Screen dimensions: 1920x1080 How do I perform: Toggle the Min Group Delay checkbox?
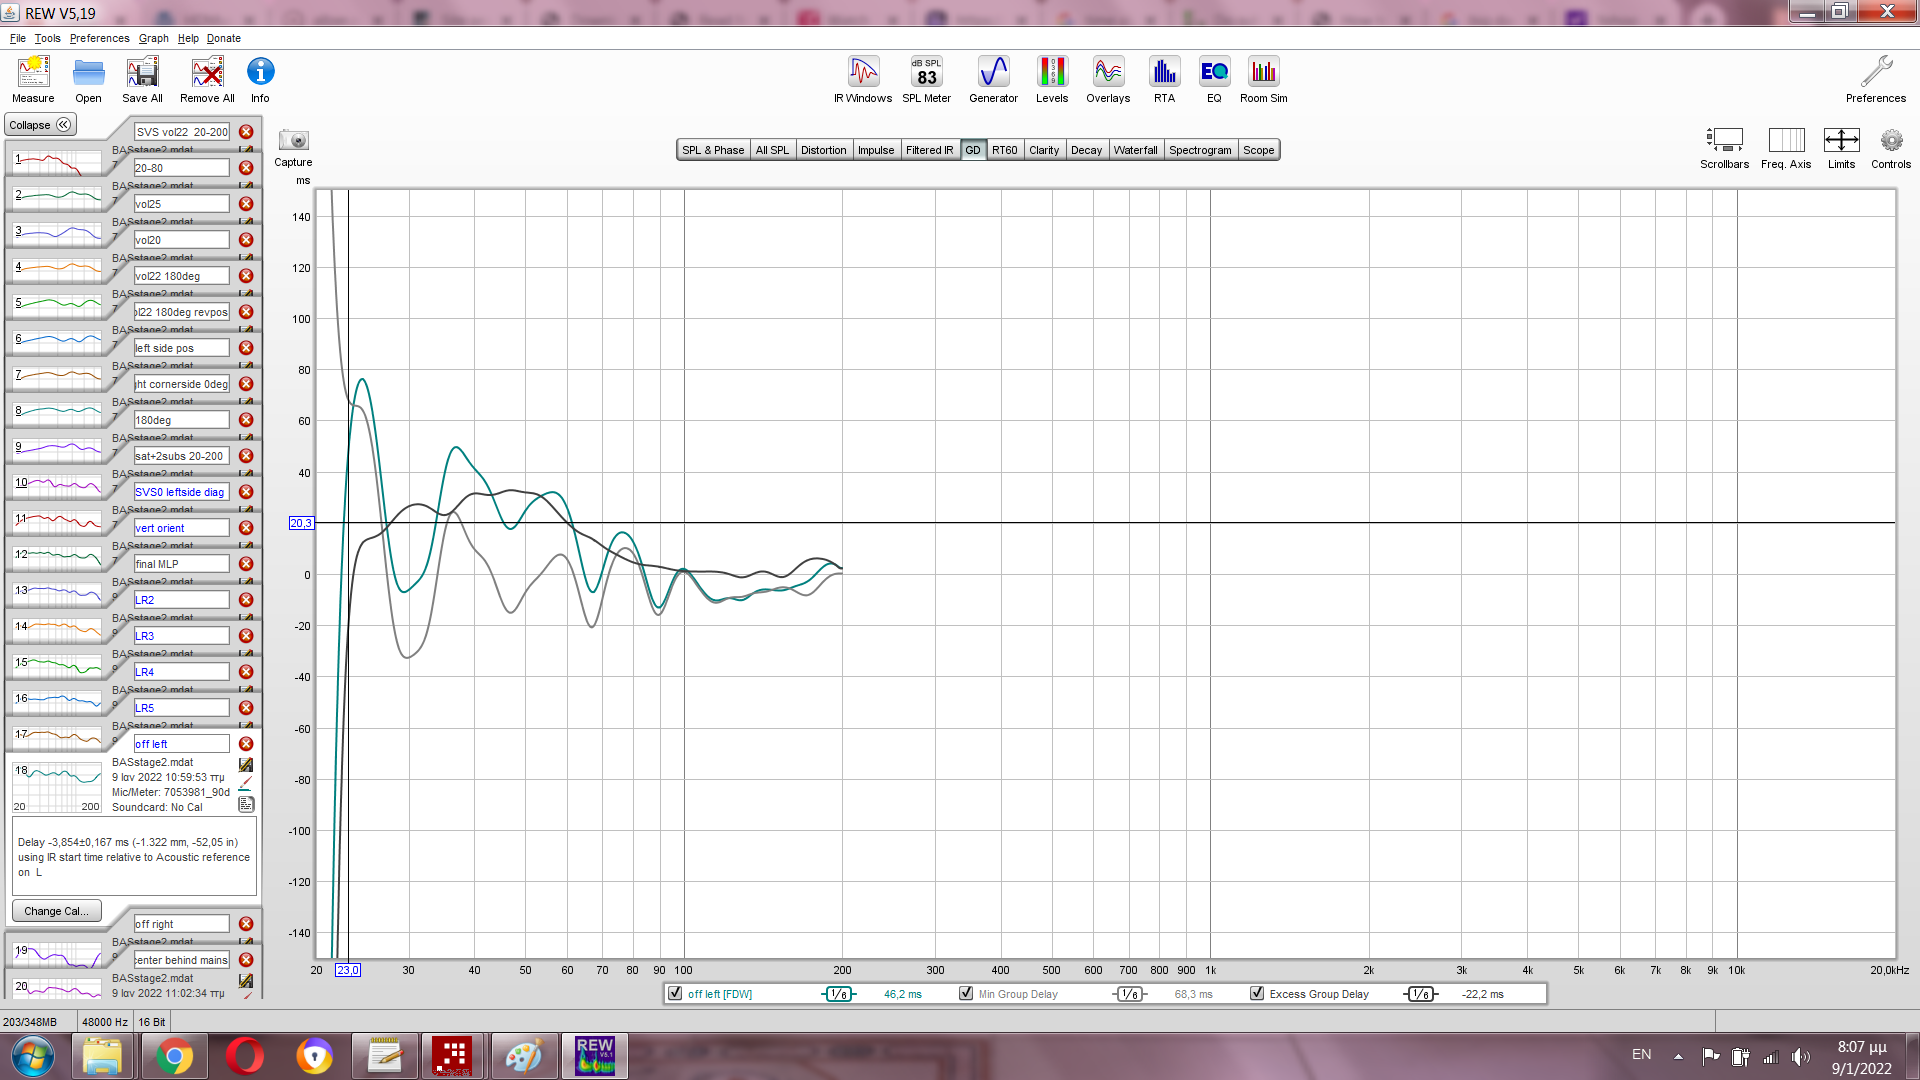click(x=966, y=994)
